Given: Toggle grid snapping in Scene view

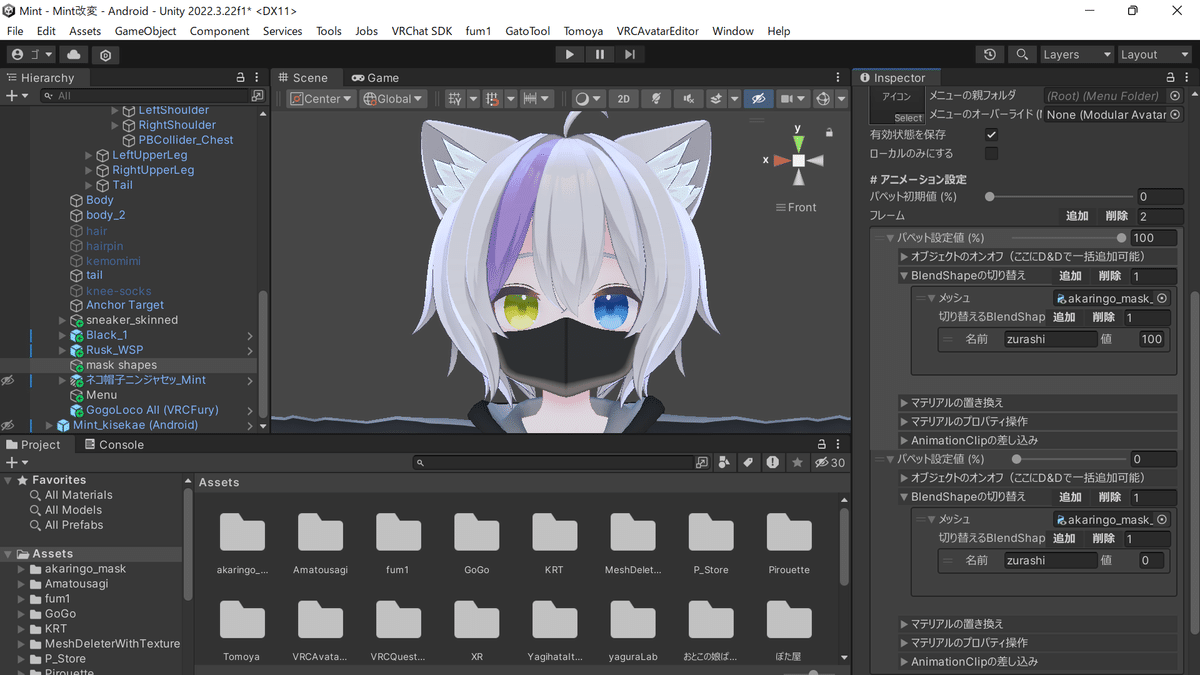Looking at the screenshot, I should tap(493, 99).
